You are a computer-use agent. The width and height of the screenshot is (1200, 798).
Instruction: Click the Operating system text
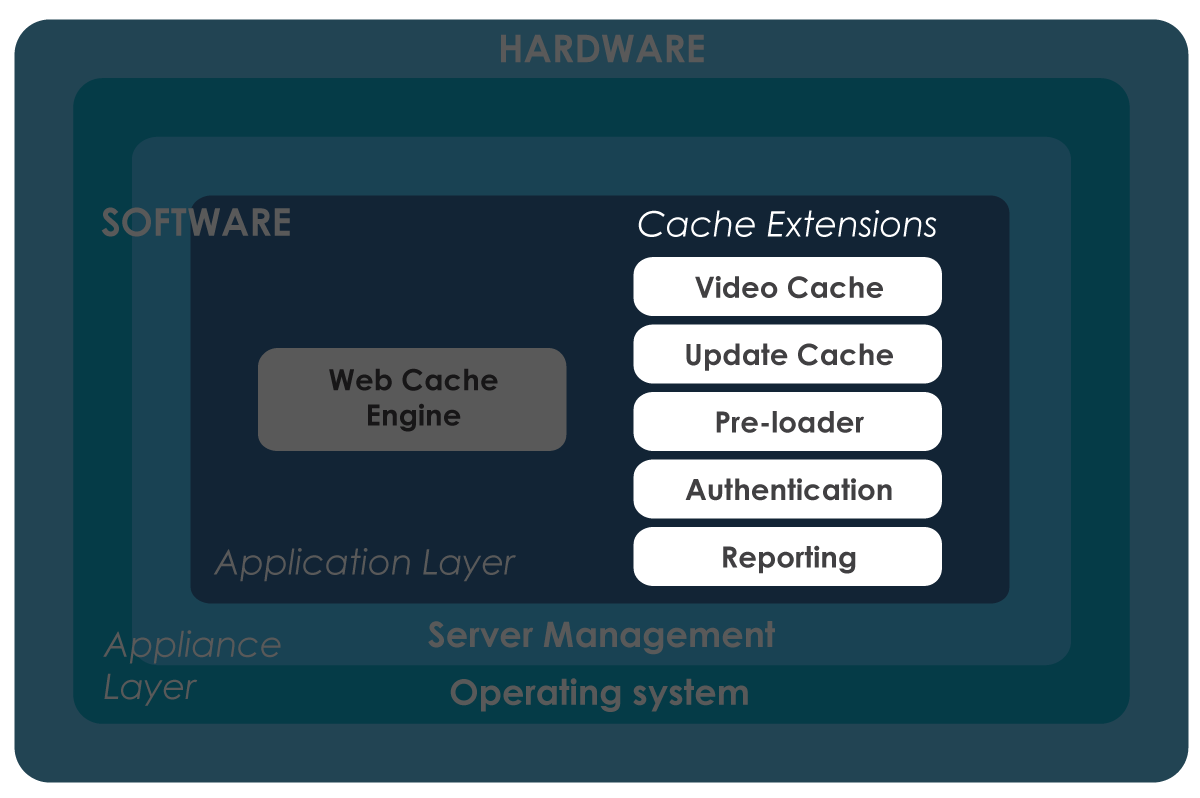(x=599, y=693)
